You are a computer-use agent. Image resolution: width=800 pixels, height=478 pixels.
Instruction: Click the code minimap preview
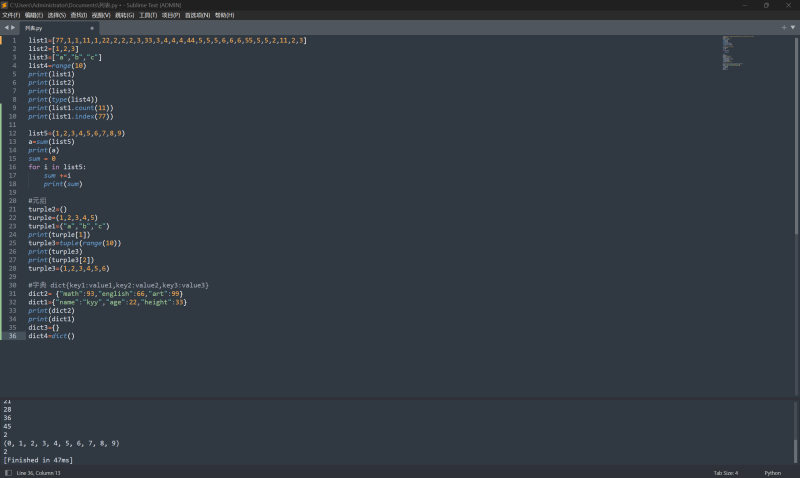740,60
